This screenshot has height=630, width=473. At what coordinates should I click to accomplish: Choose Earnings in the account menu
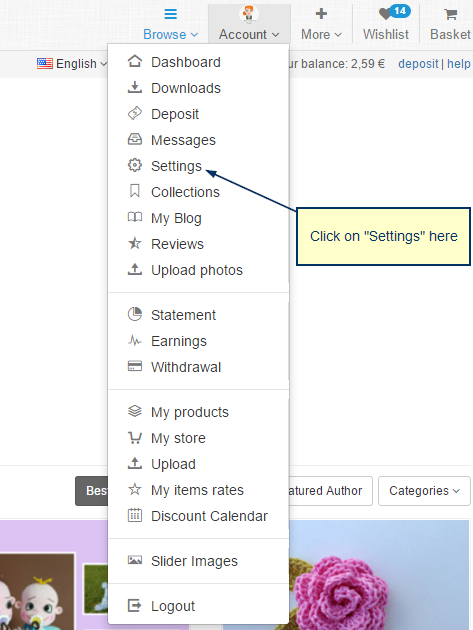pyautogui.click(x=179, y=341)
